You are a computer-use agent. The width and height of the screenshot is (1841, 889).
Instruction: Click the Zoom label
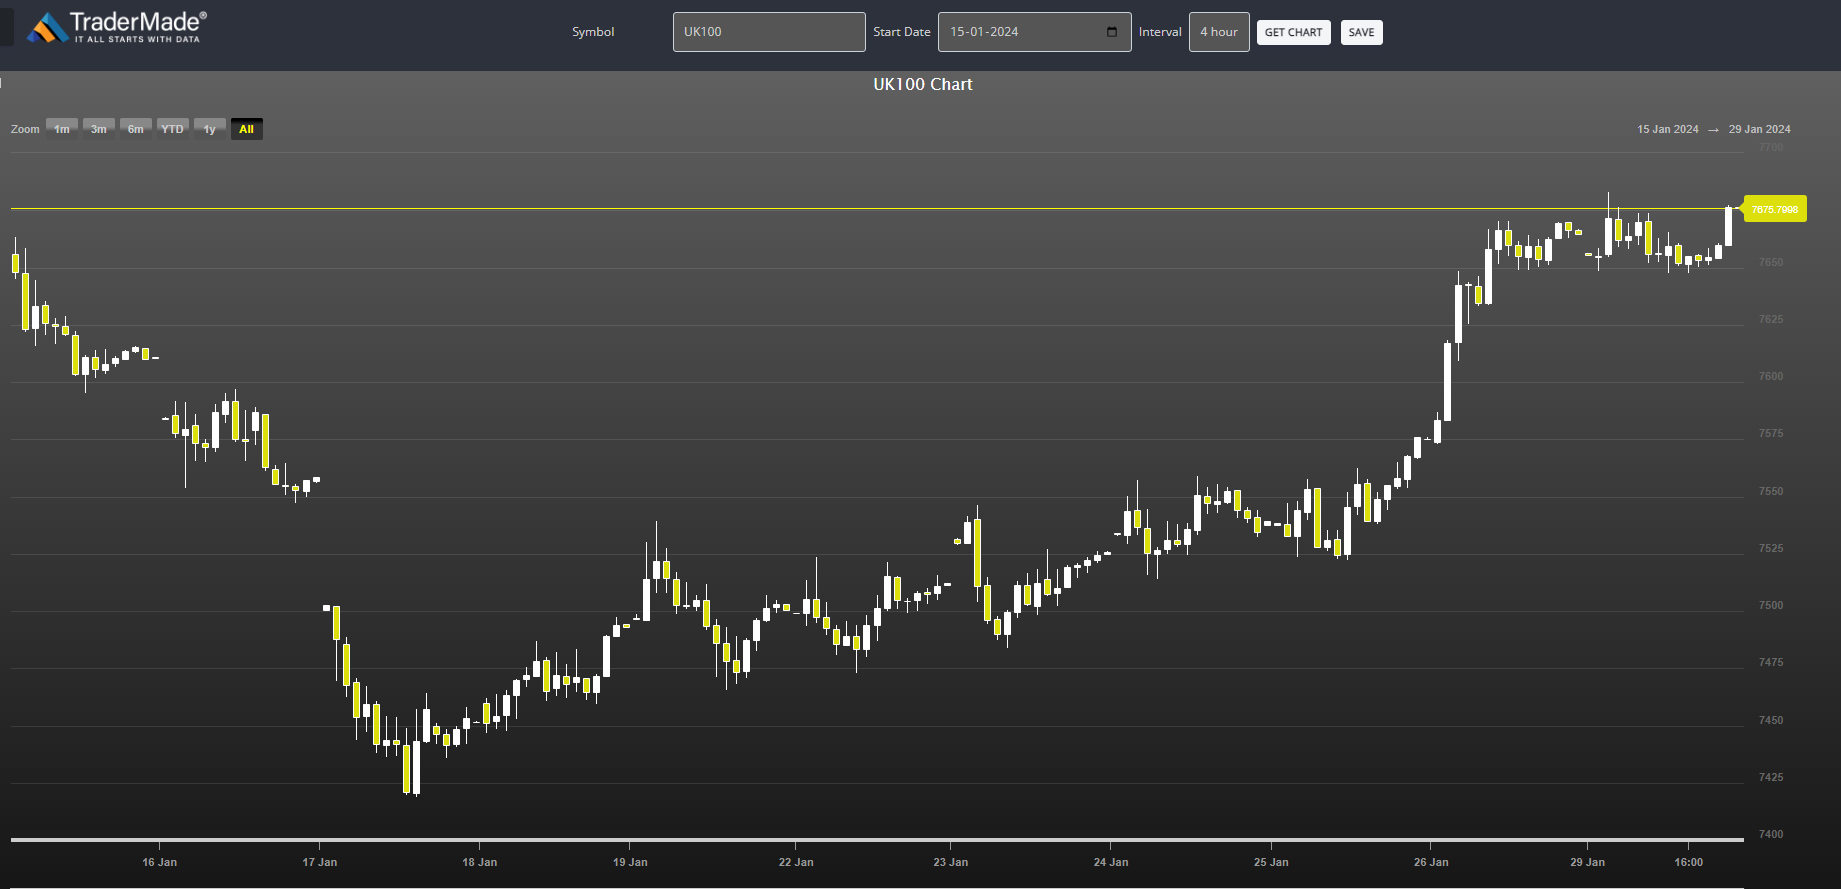click(25, 129)
